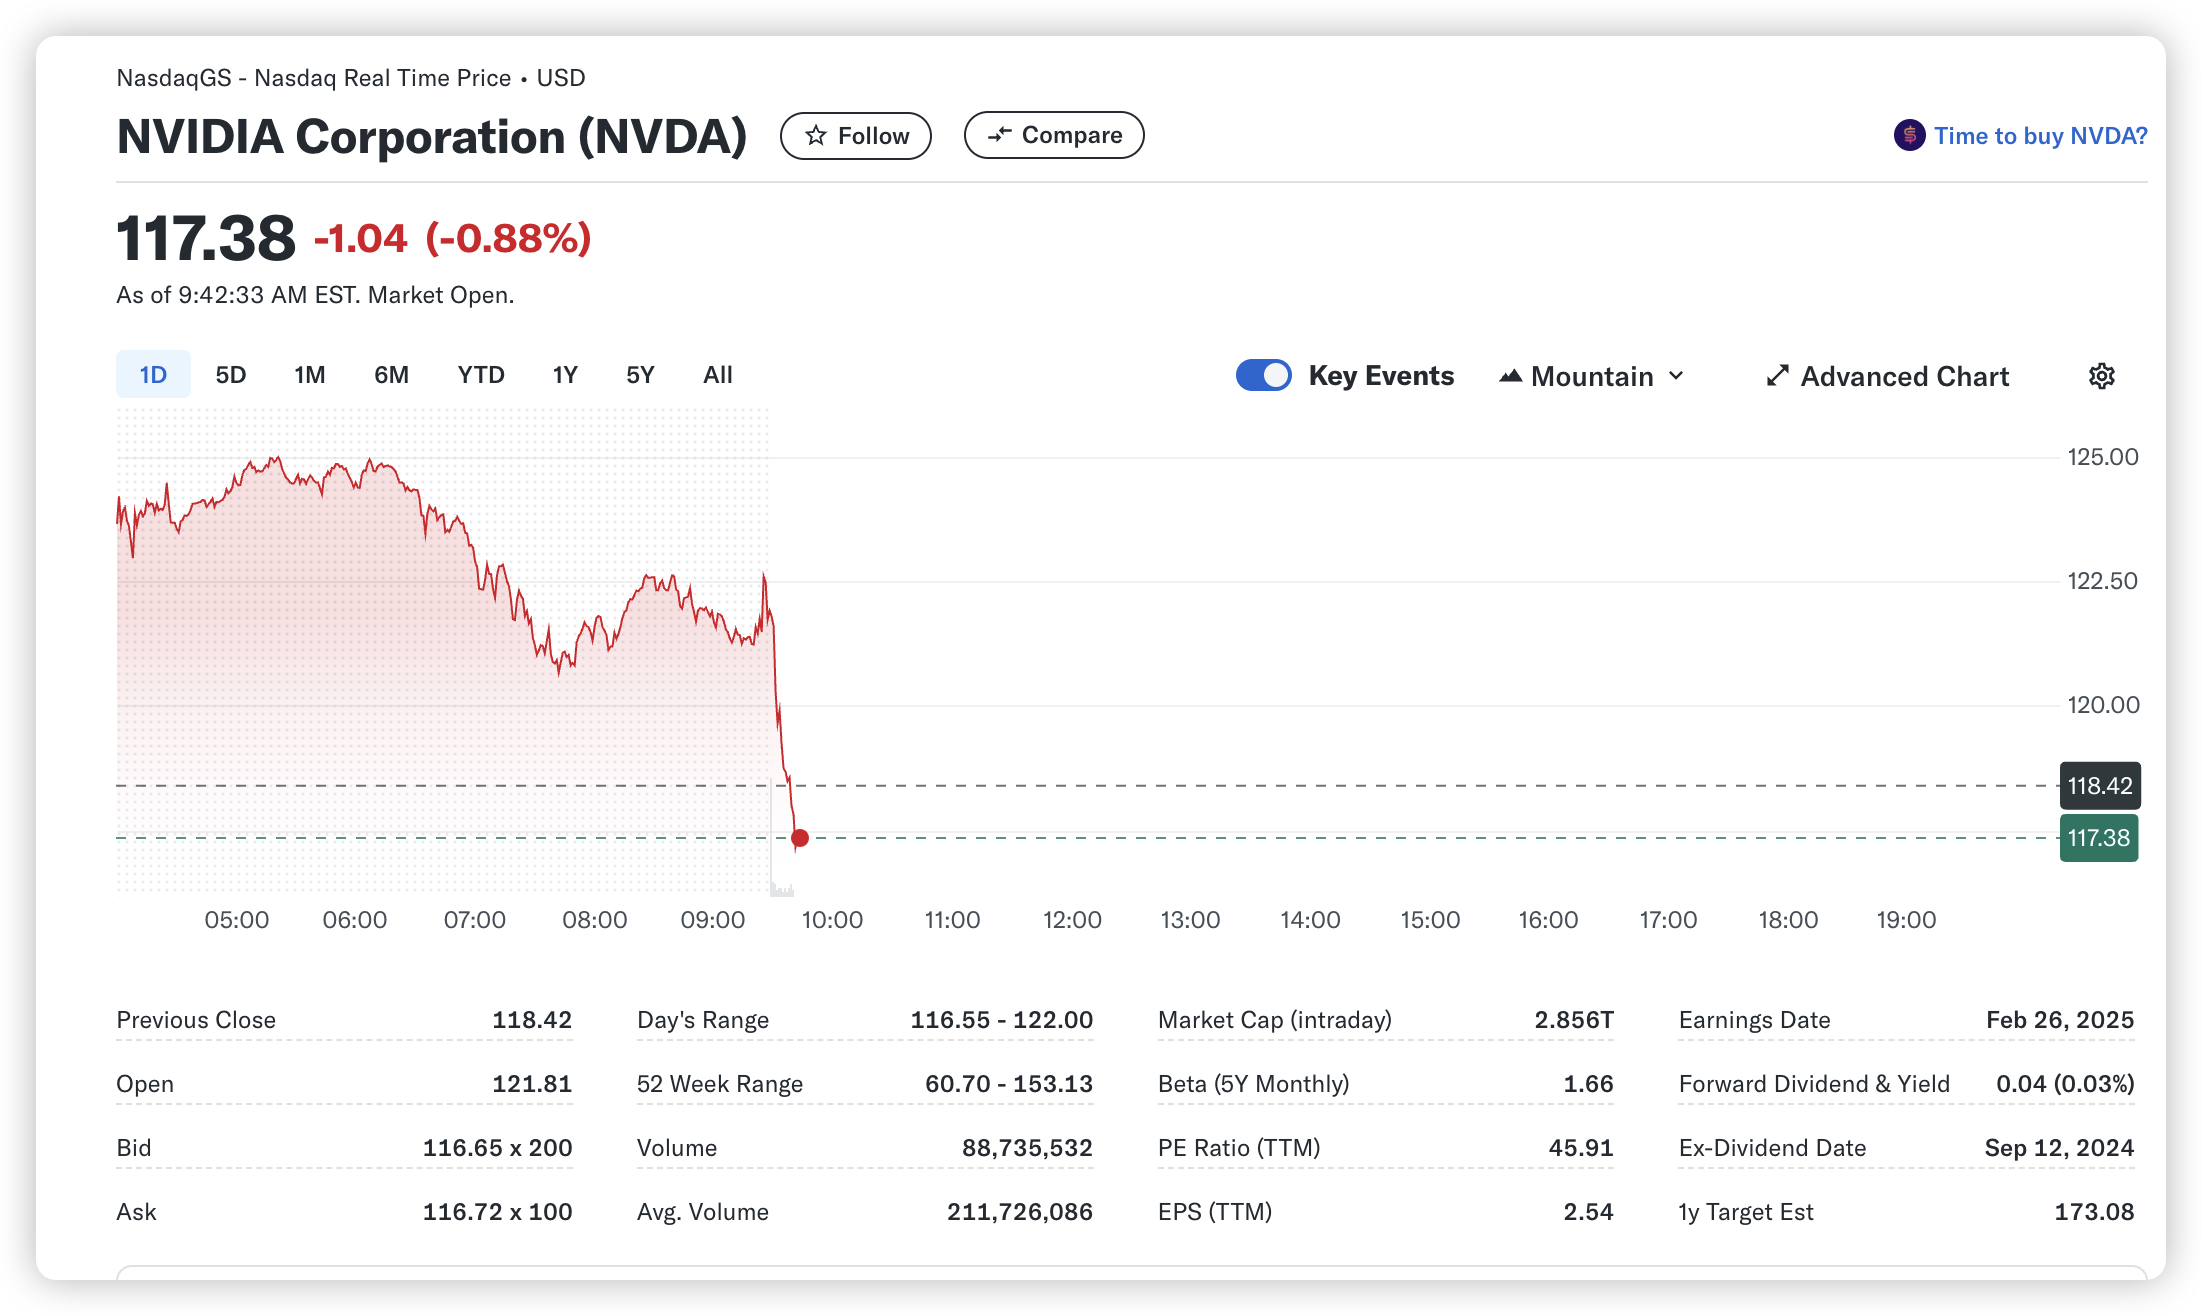Viewport: 2202px width, 1316px height.
Task: Select the 1M time range
Action: (x=310, y=375)
